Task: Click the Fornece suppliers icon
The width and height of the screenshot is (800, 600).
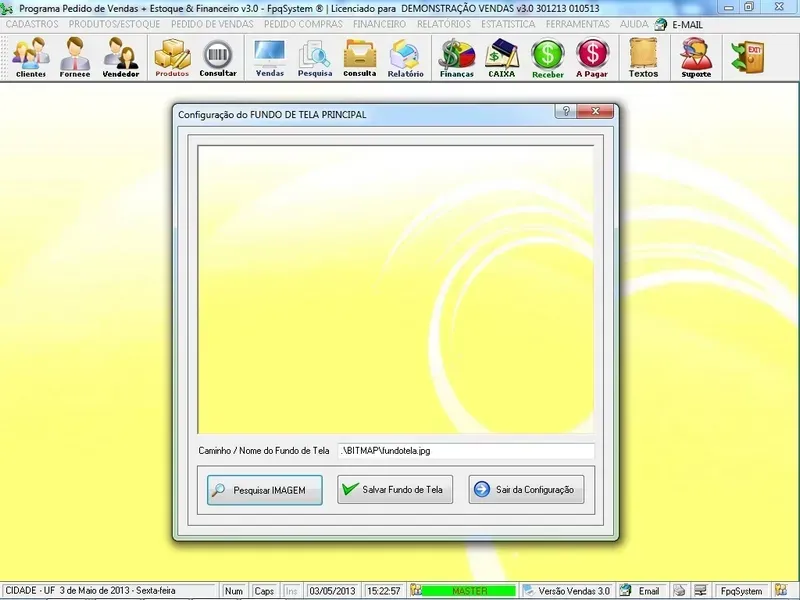Action: coord(75,57)
